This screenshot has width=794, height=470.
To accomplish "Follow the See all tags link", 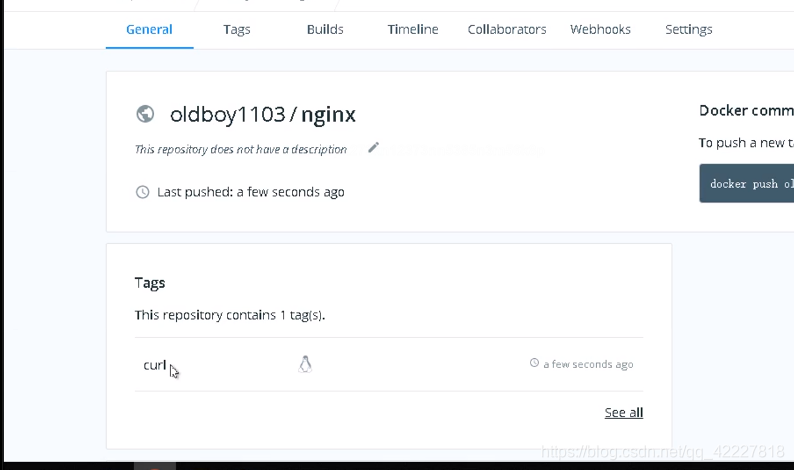I will [624, 412].
